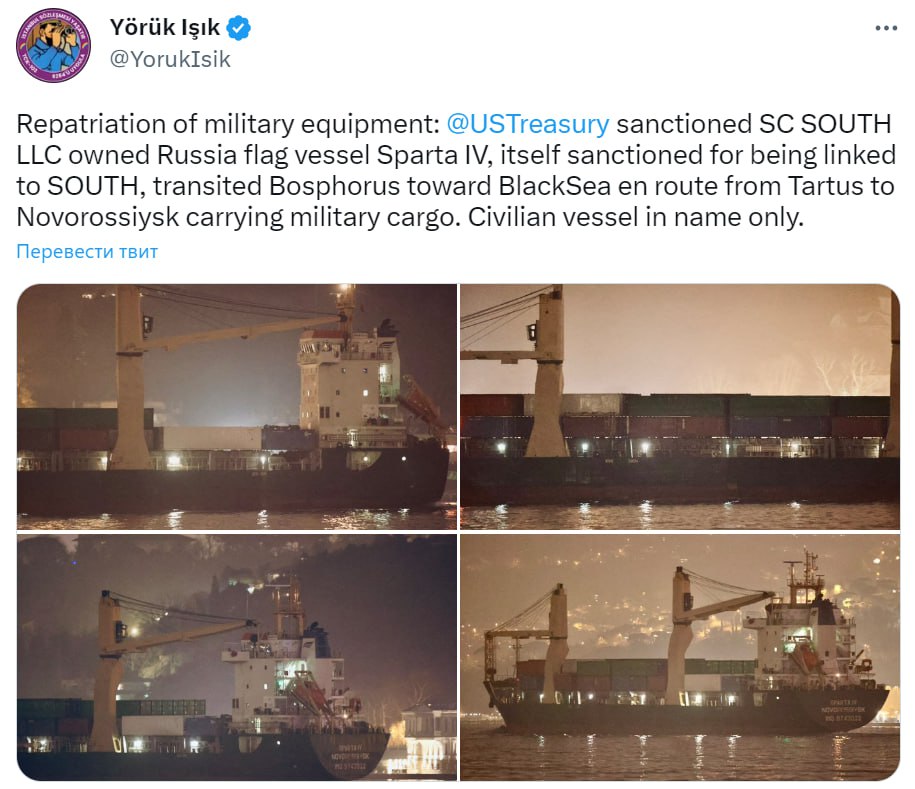Click the Перевести твит translate link
Screen dimensions: 915x789
(87, 252)
